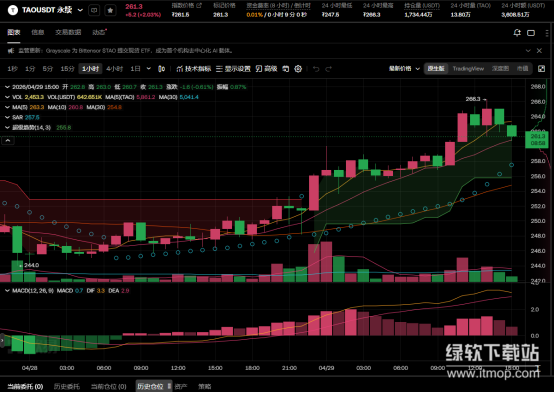The width and height of the screenshot is (554, 393).
Task: Open the 资产 tab
Action: click(181, 386)
